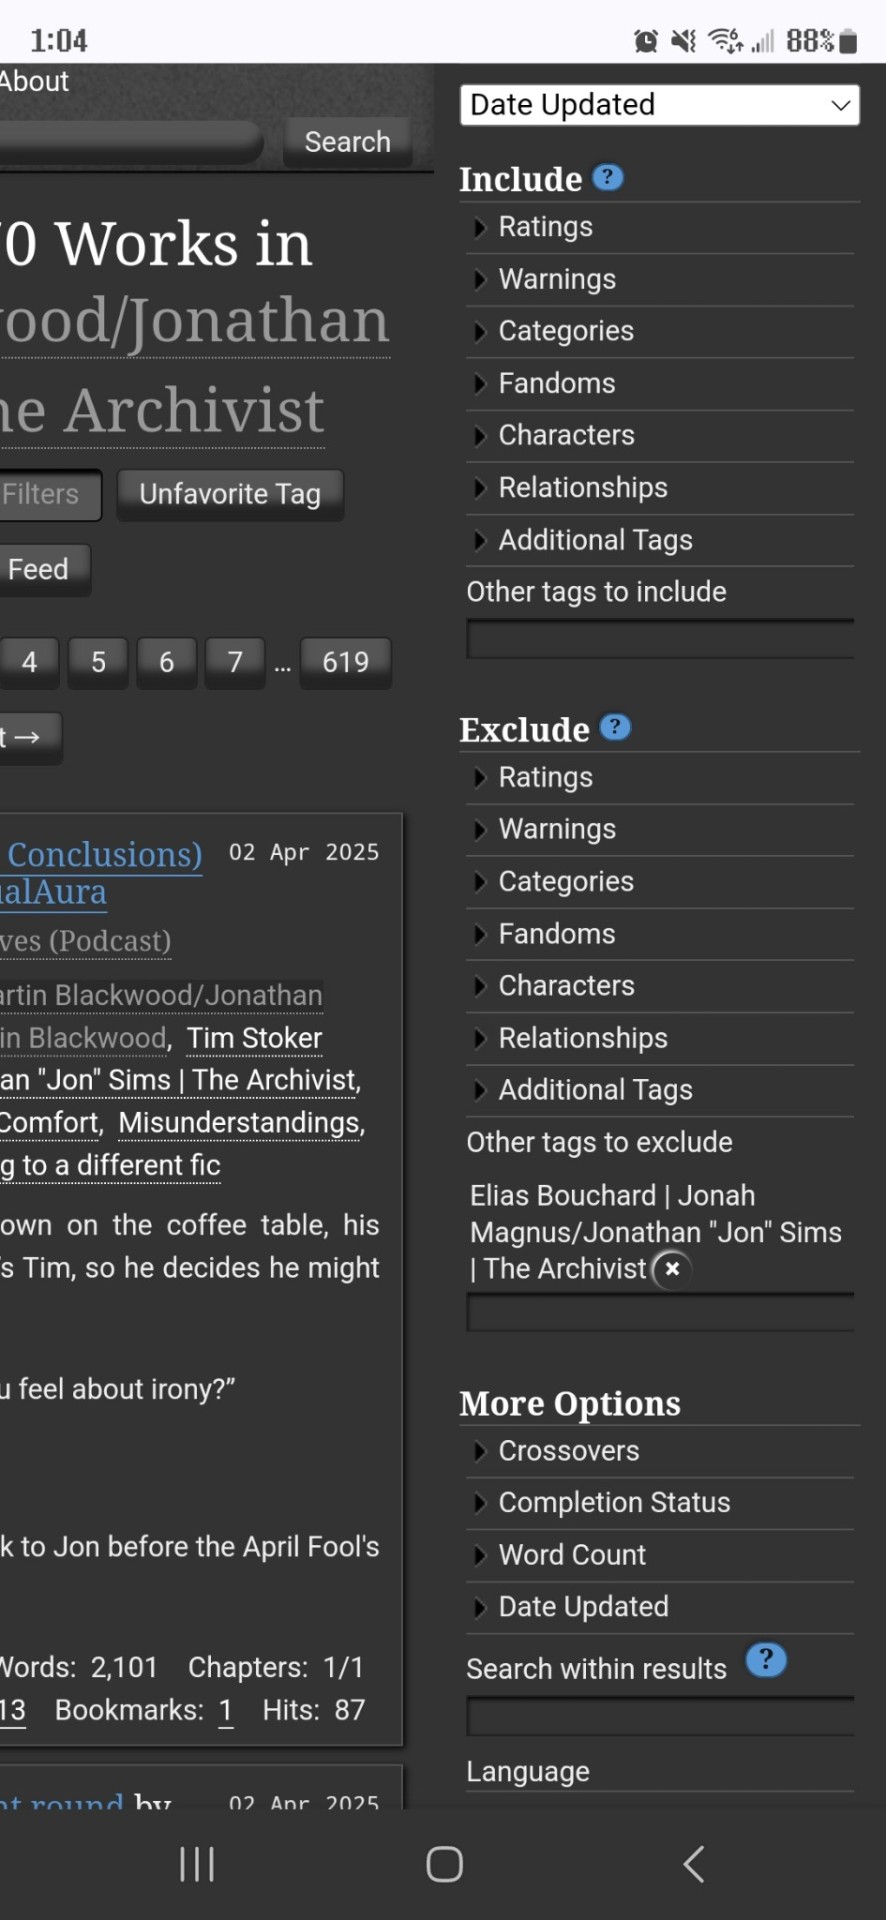The width and height of the screenshot is (886, 1920).
Task: Click the Search within results help icon
Action: (x=766, y=1661)
